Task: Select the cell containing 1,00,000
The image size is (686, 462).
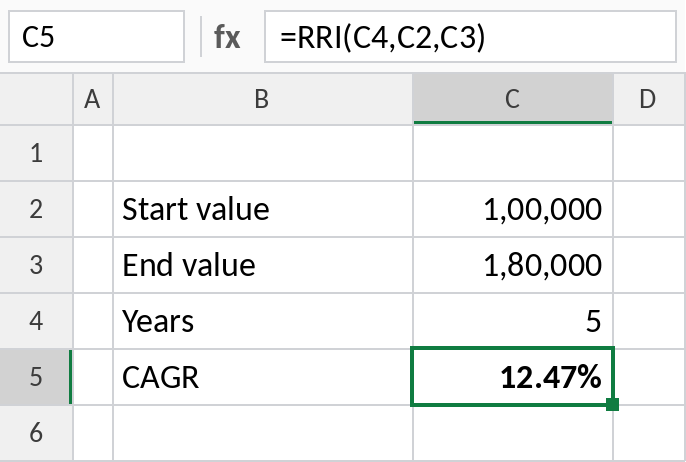Action: click(x=513, y=209)
